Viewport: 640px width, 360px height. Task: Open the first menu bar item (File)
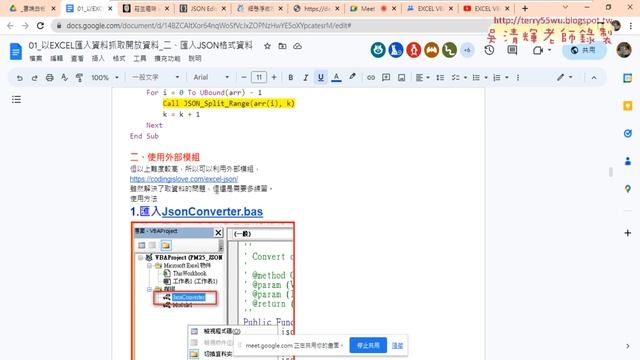pos(36,58)
